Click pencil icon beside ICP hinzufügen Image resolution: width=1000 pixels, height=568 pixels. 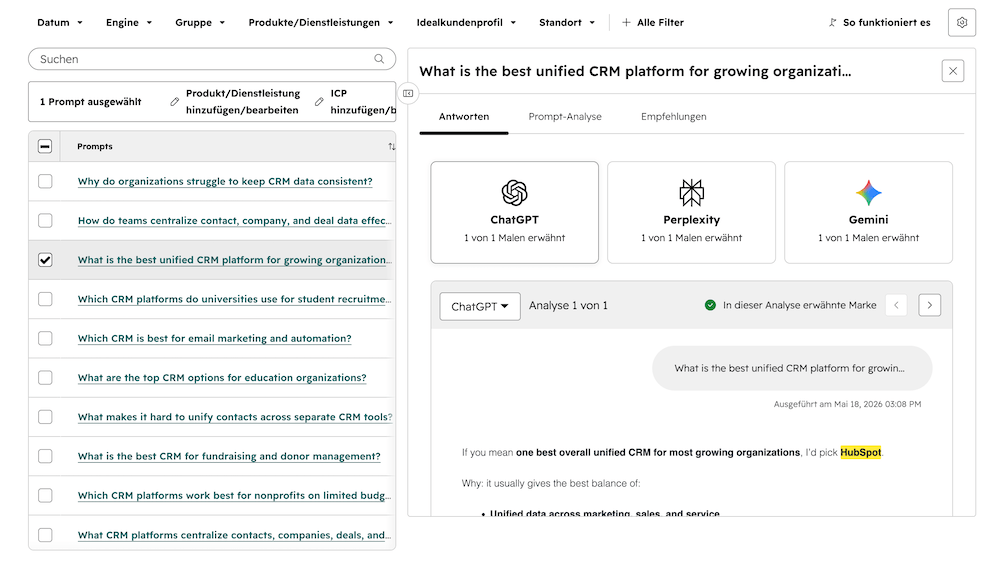pos(319,102)
